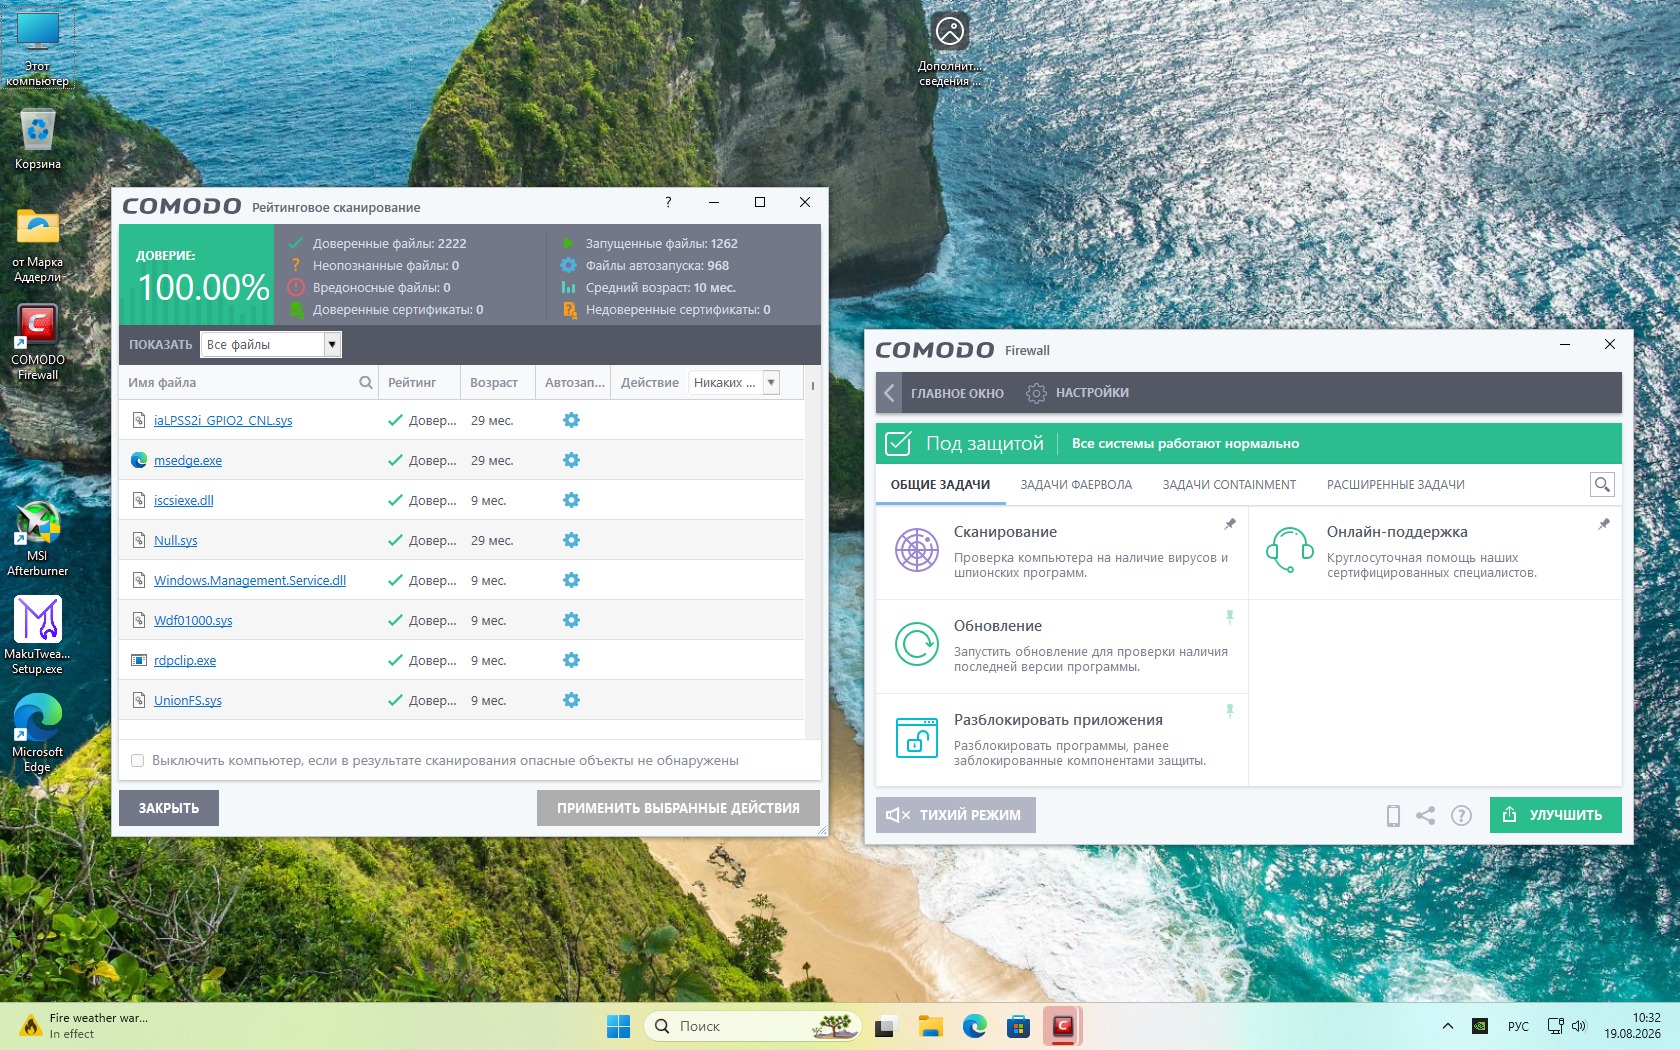Switch to Расширенные задачи tab
Image resolution: width=1680 pixels, height=1050 pixels.
[1395, 485]
